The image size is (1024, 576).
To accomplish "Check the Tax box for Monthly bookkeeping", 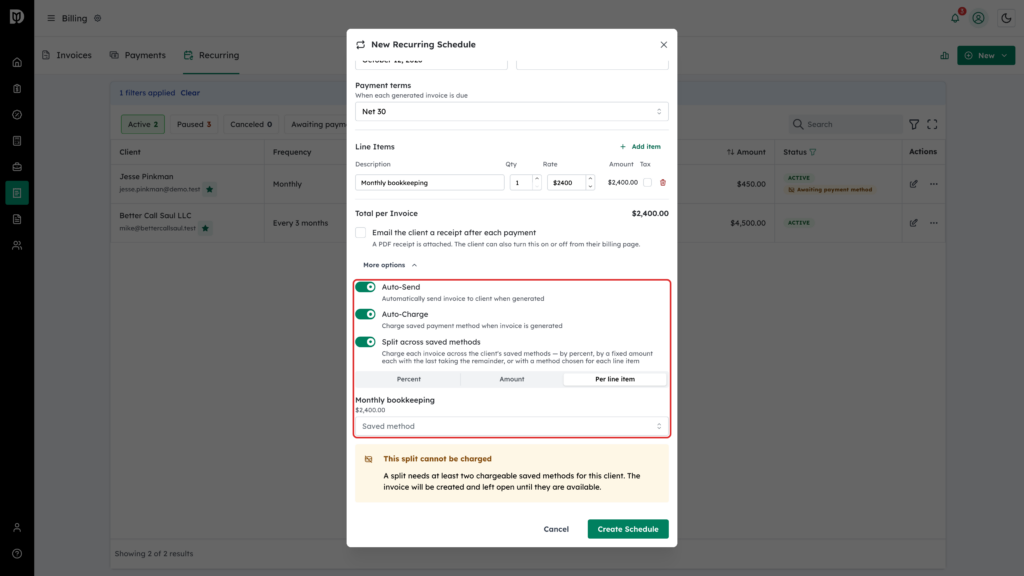I will 647,183.
